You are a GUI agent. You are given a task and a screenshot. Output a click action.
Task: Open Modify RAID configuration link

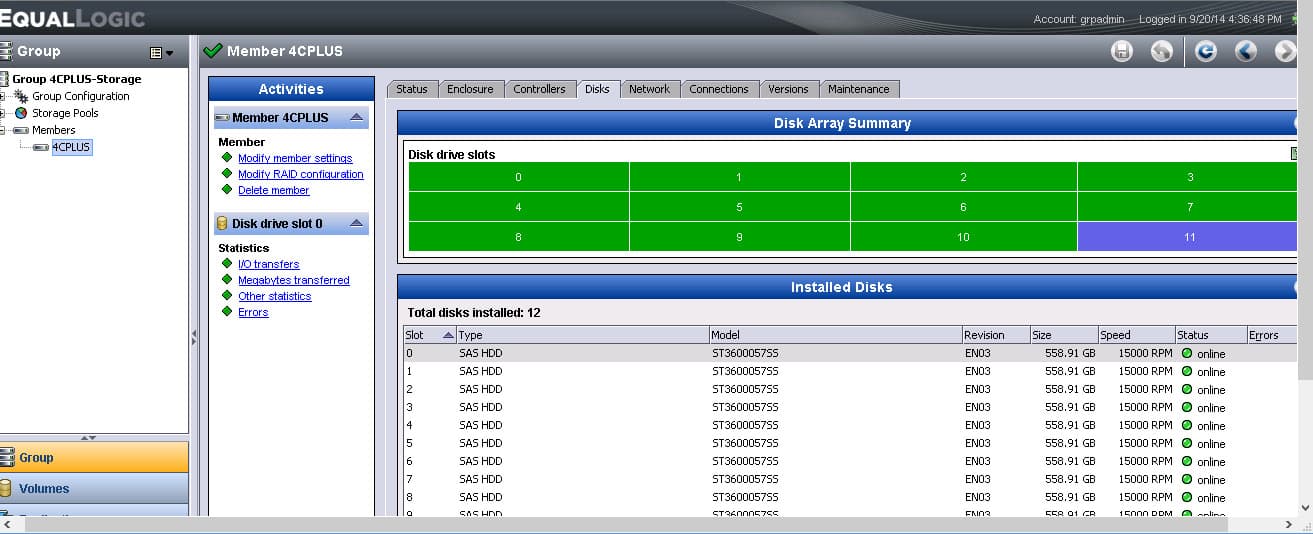click(x=301, y=174)
